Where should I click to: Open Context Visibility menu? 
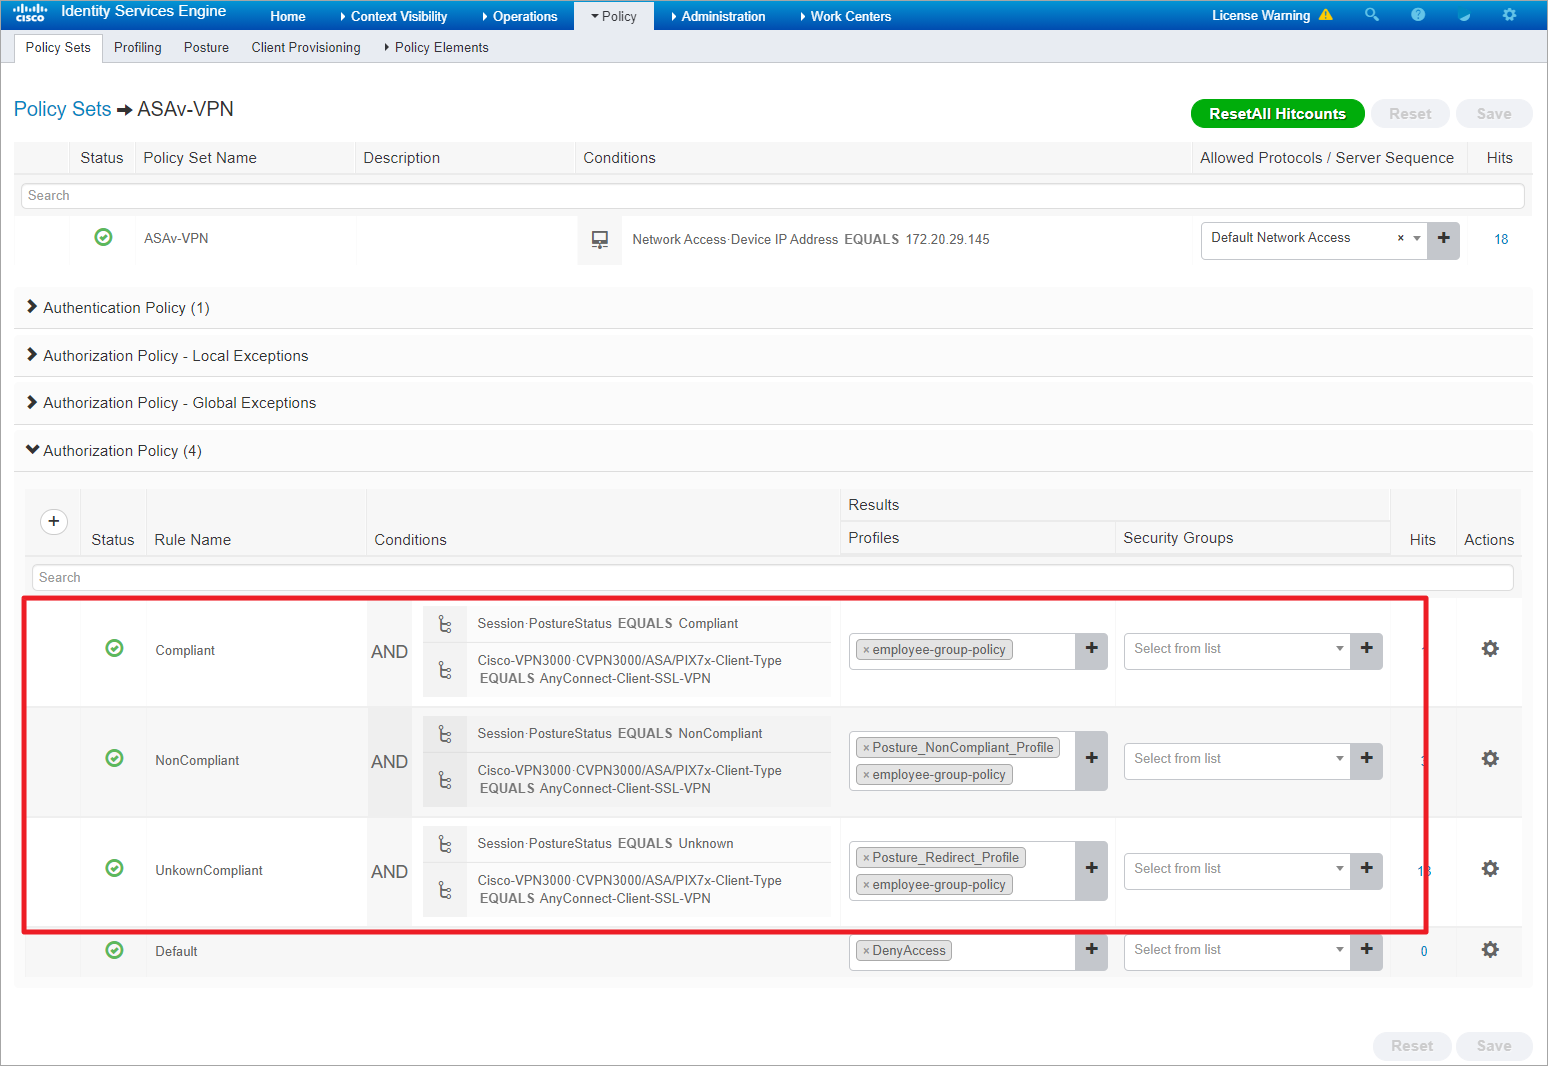point(394,16)
